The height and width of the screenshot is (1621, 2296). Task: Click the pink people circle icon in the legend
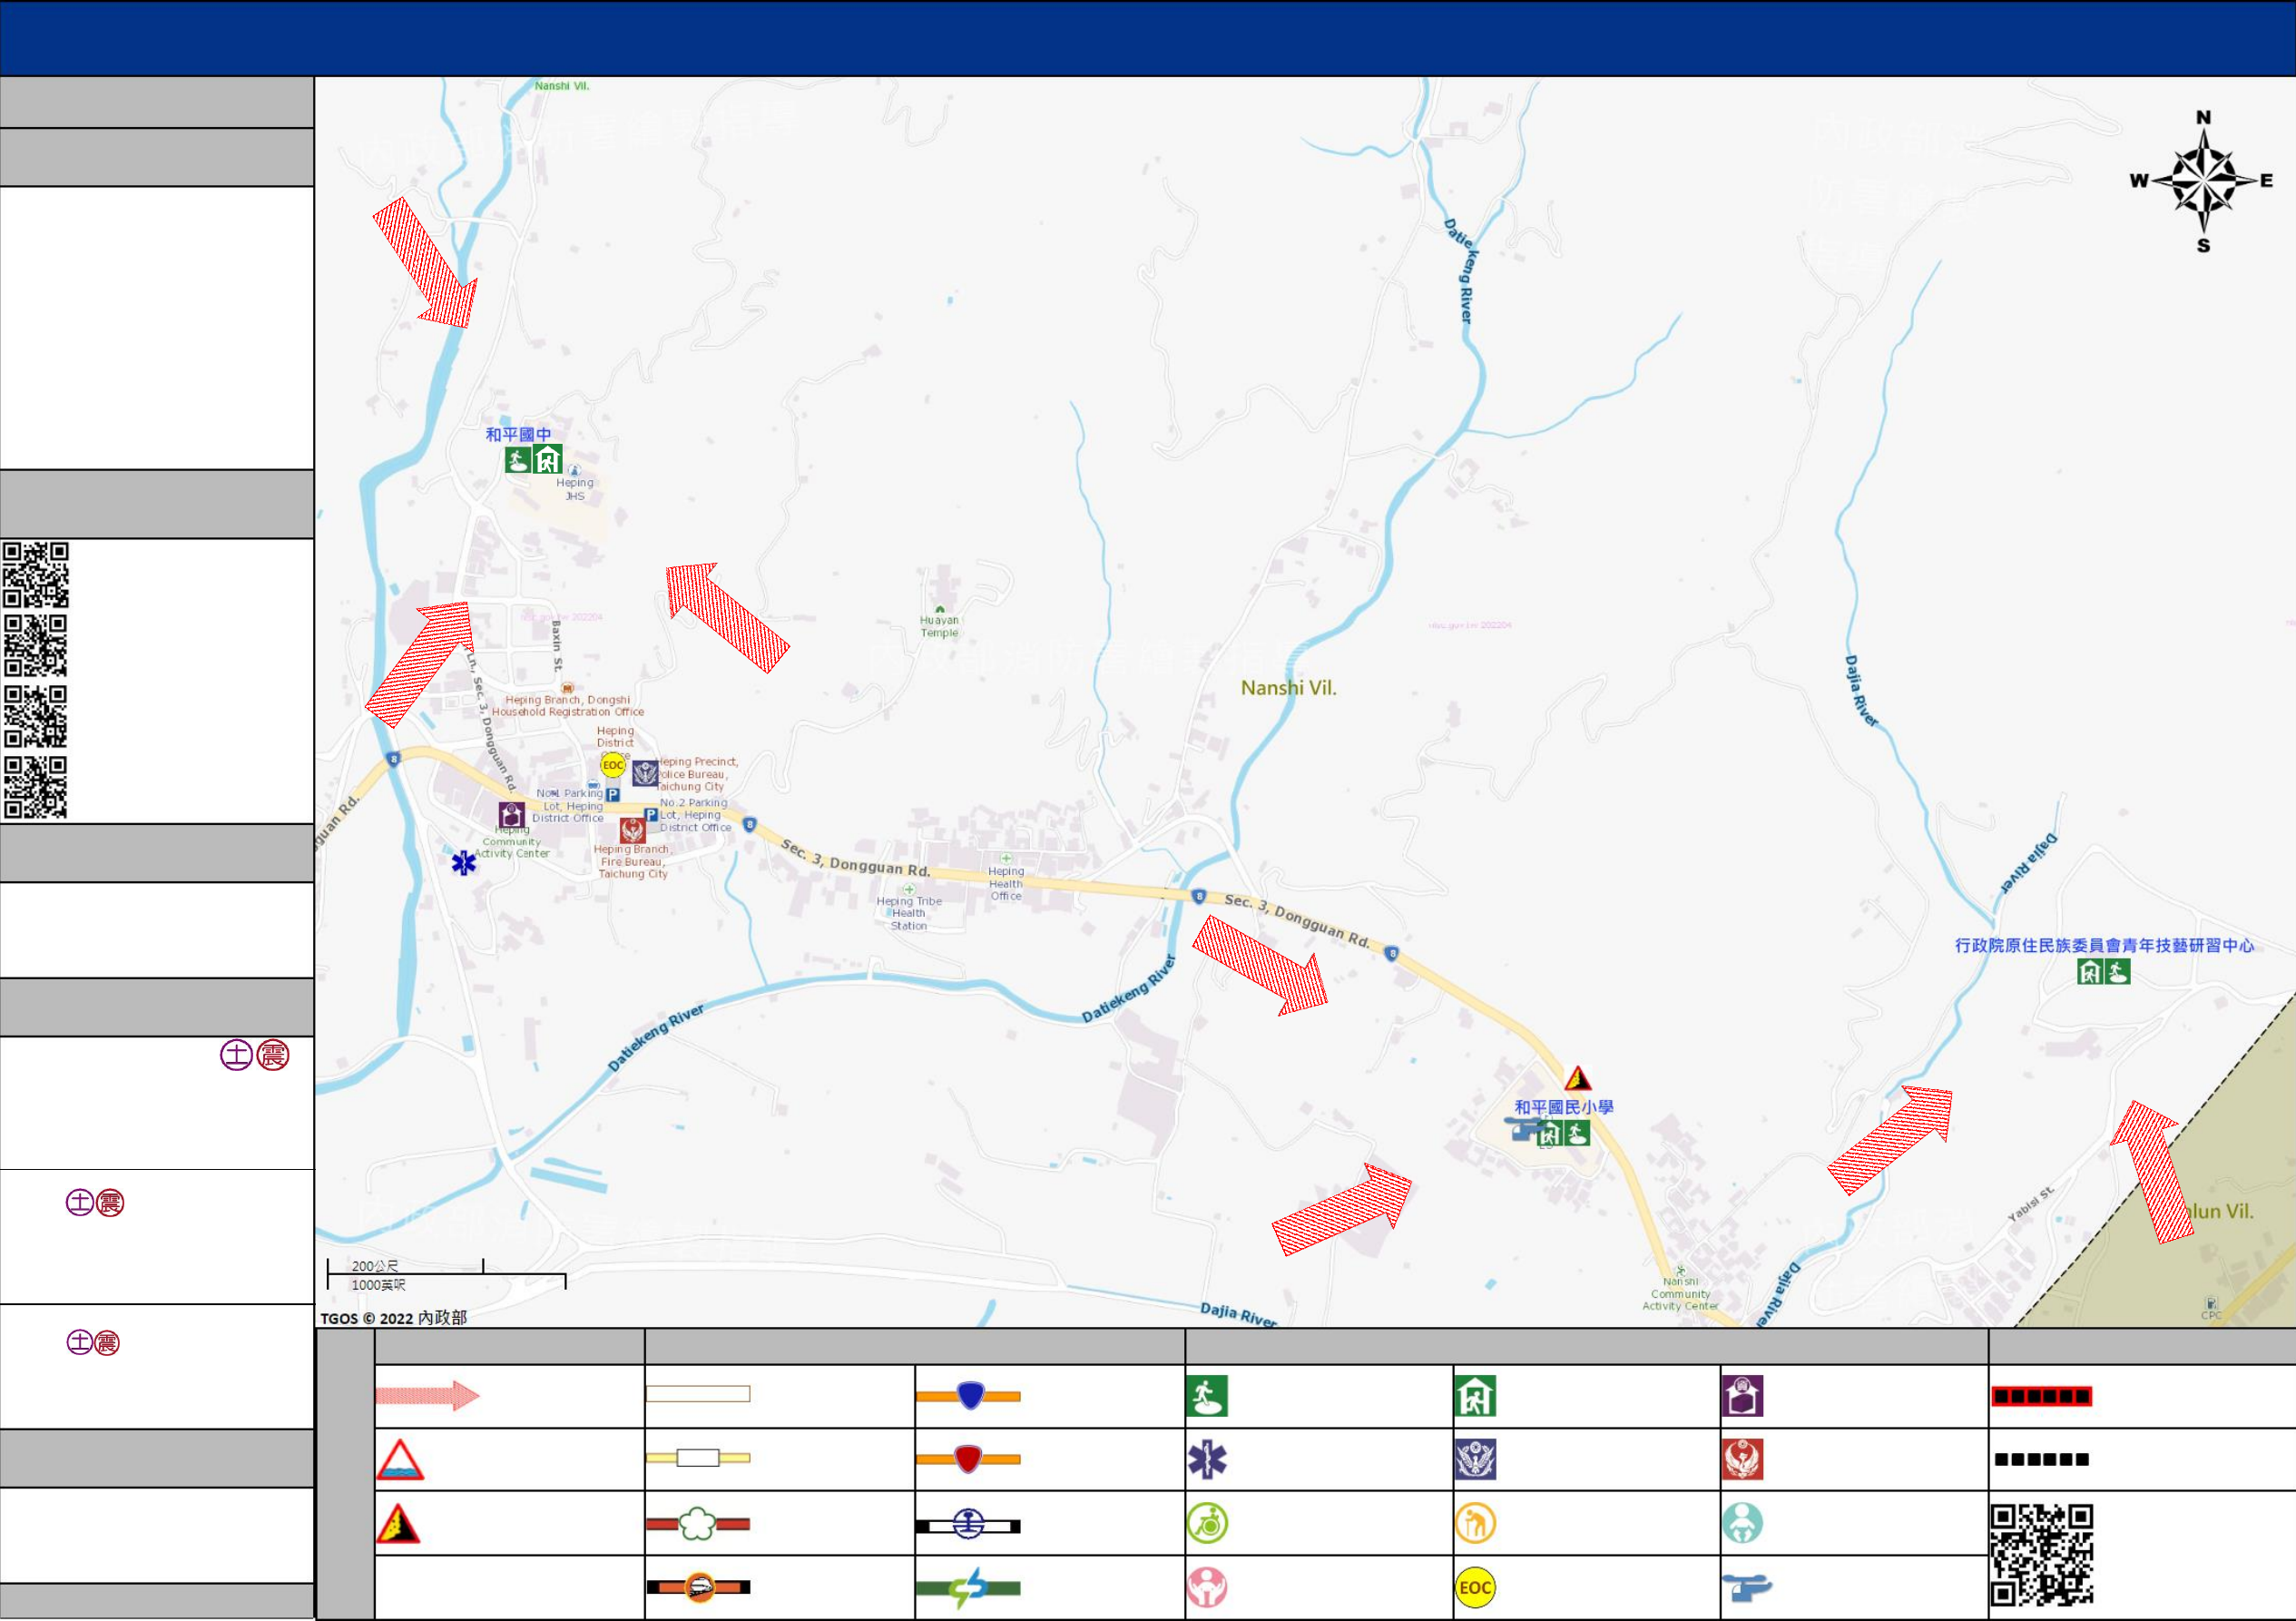click(1207, 1587)
